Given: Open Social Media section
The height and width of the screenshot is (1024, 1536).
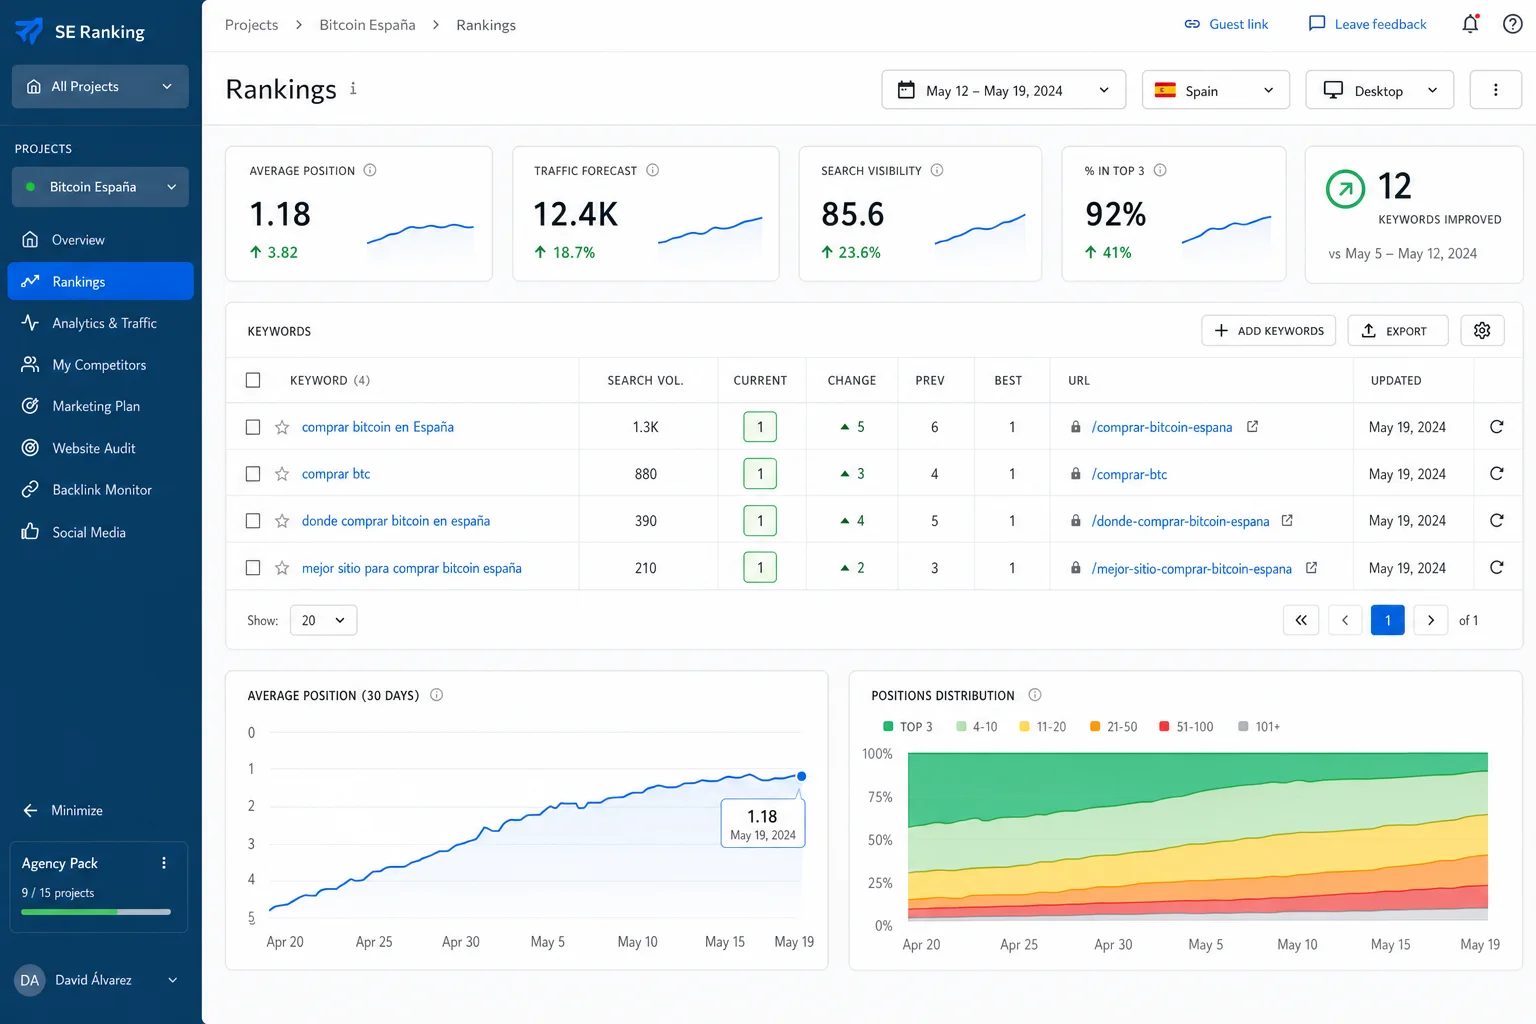Looking at the screenshot, I should [x=100, y=532].
